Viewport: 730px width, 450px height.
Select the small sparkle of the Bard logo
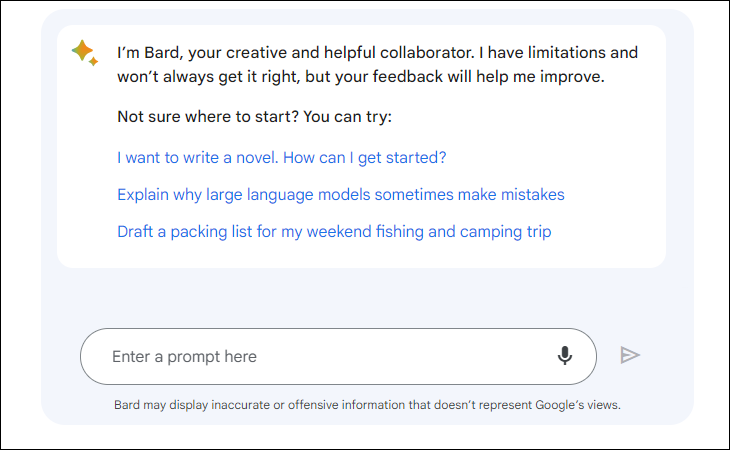(94, 61)
